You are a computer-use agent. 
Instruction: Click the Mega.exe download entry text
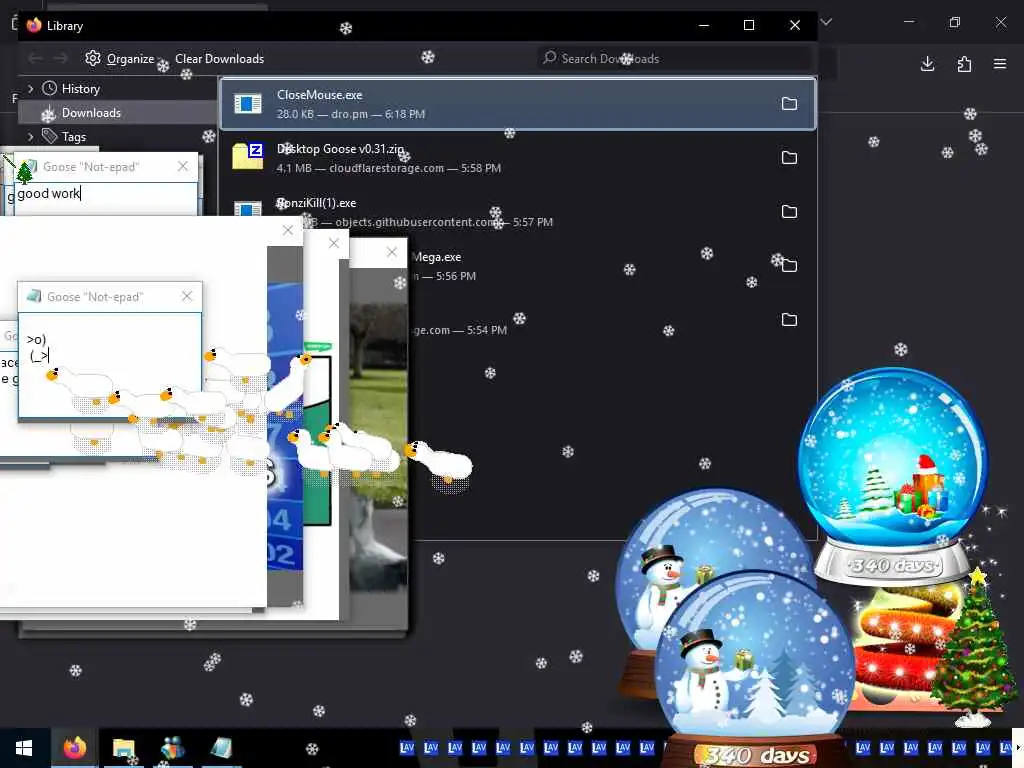pyautogui.click(x=436, y=257)
